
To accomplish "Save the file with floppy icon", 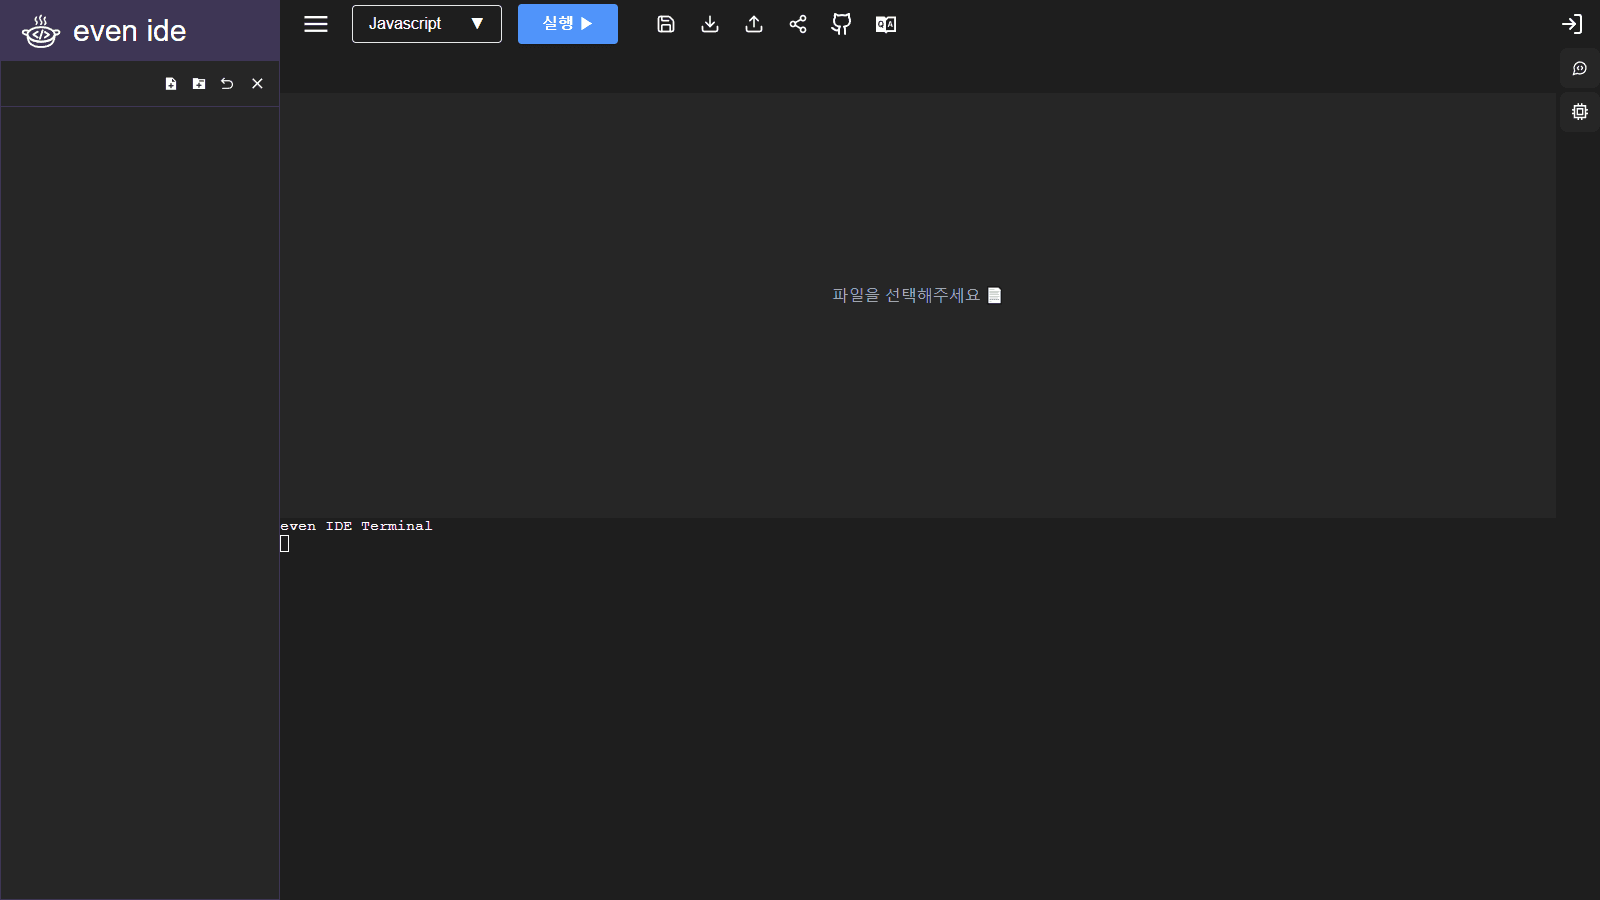I will 666,24.
